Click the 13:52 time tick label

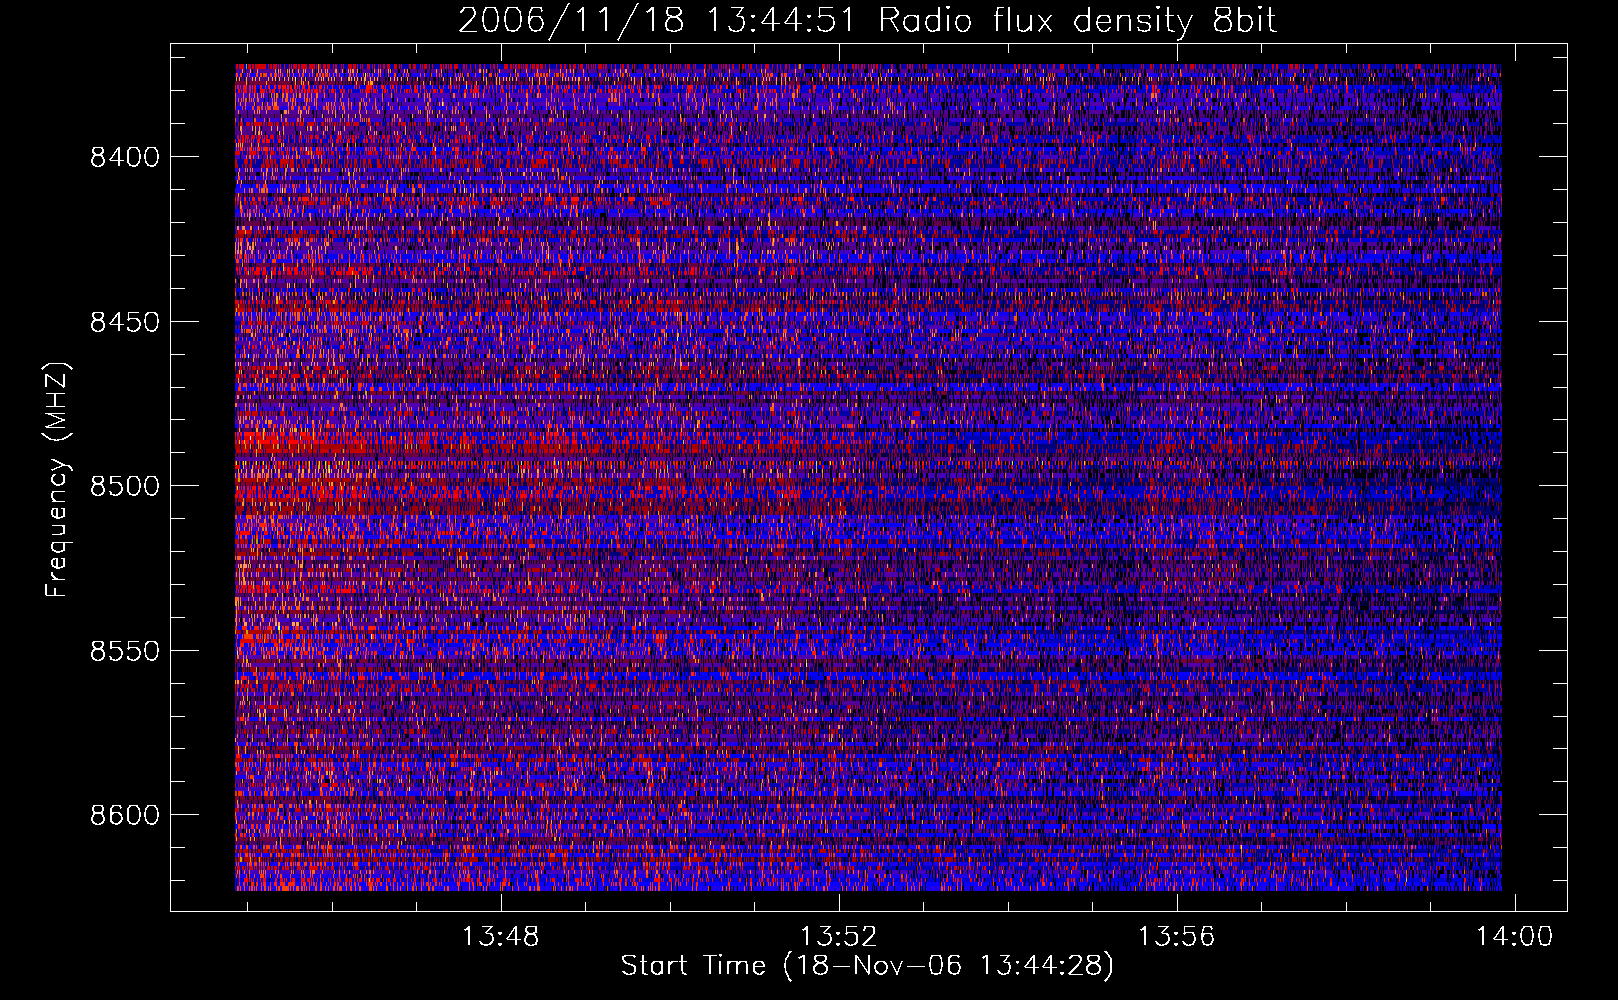839,937
